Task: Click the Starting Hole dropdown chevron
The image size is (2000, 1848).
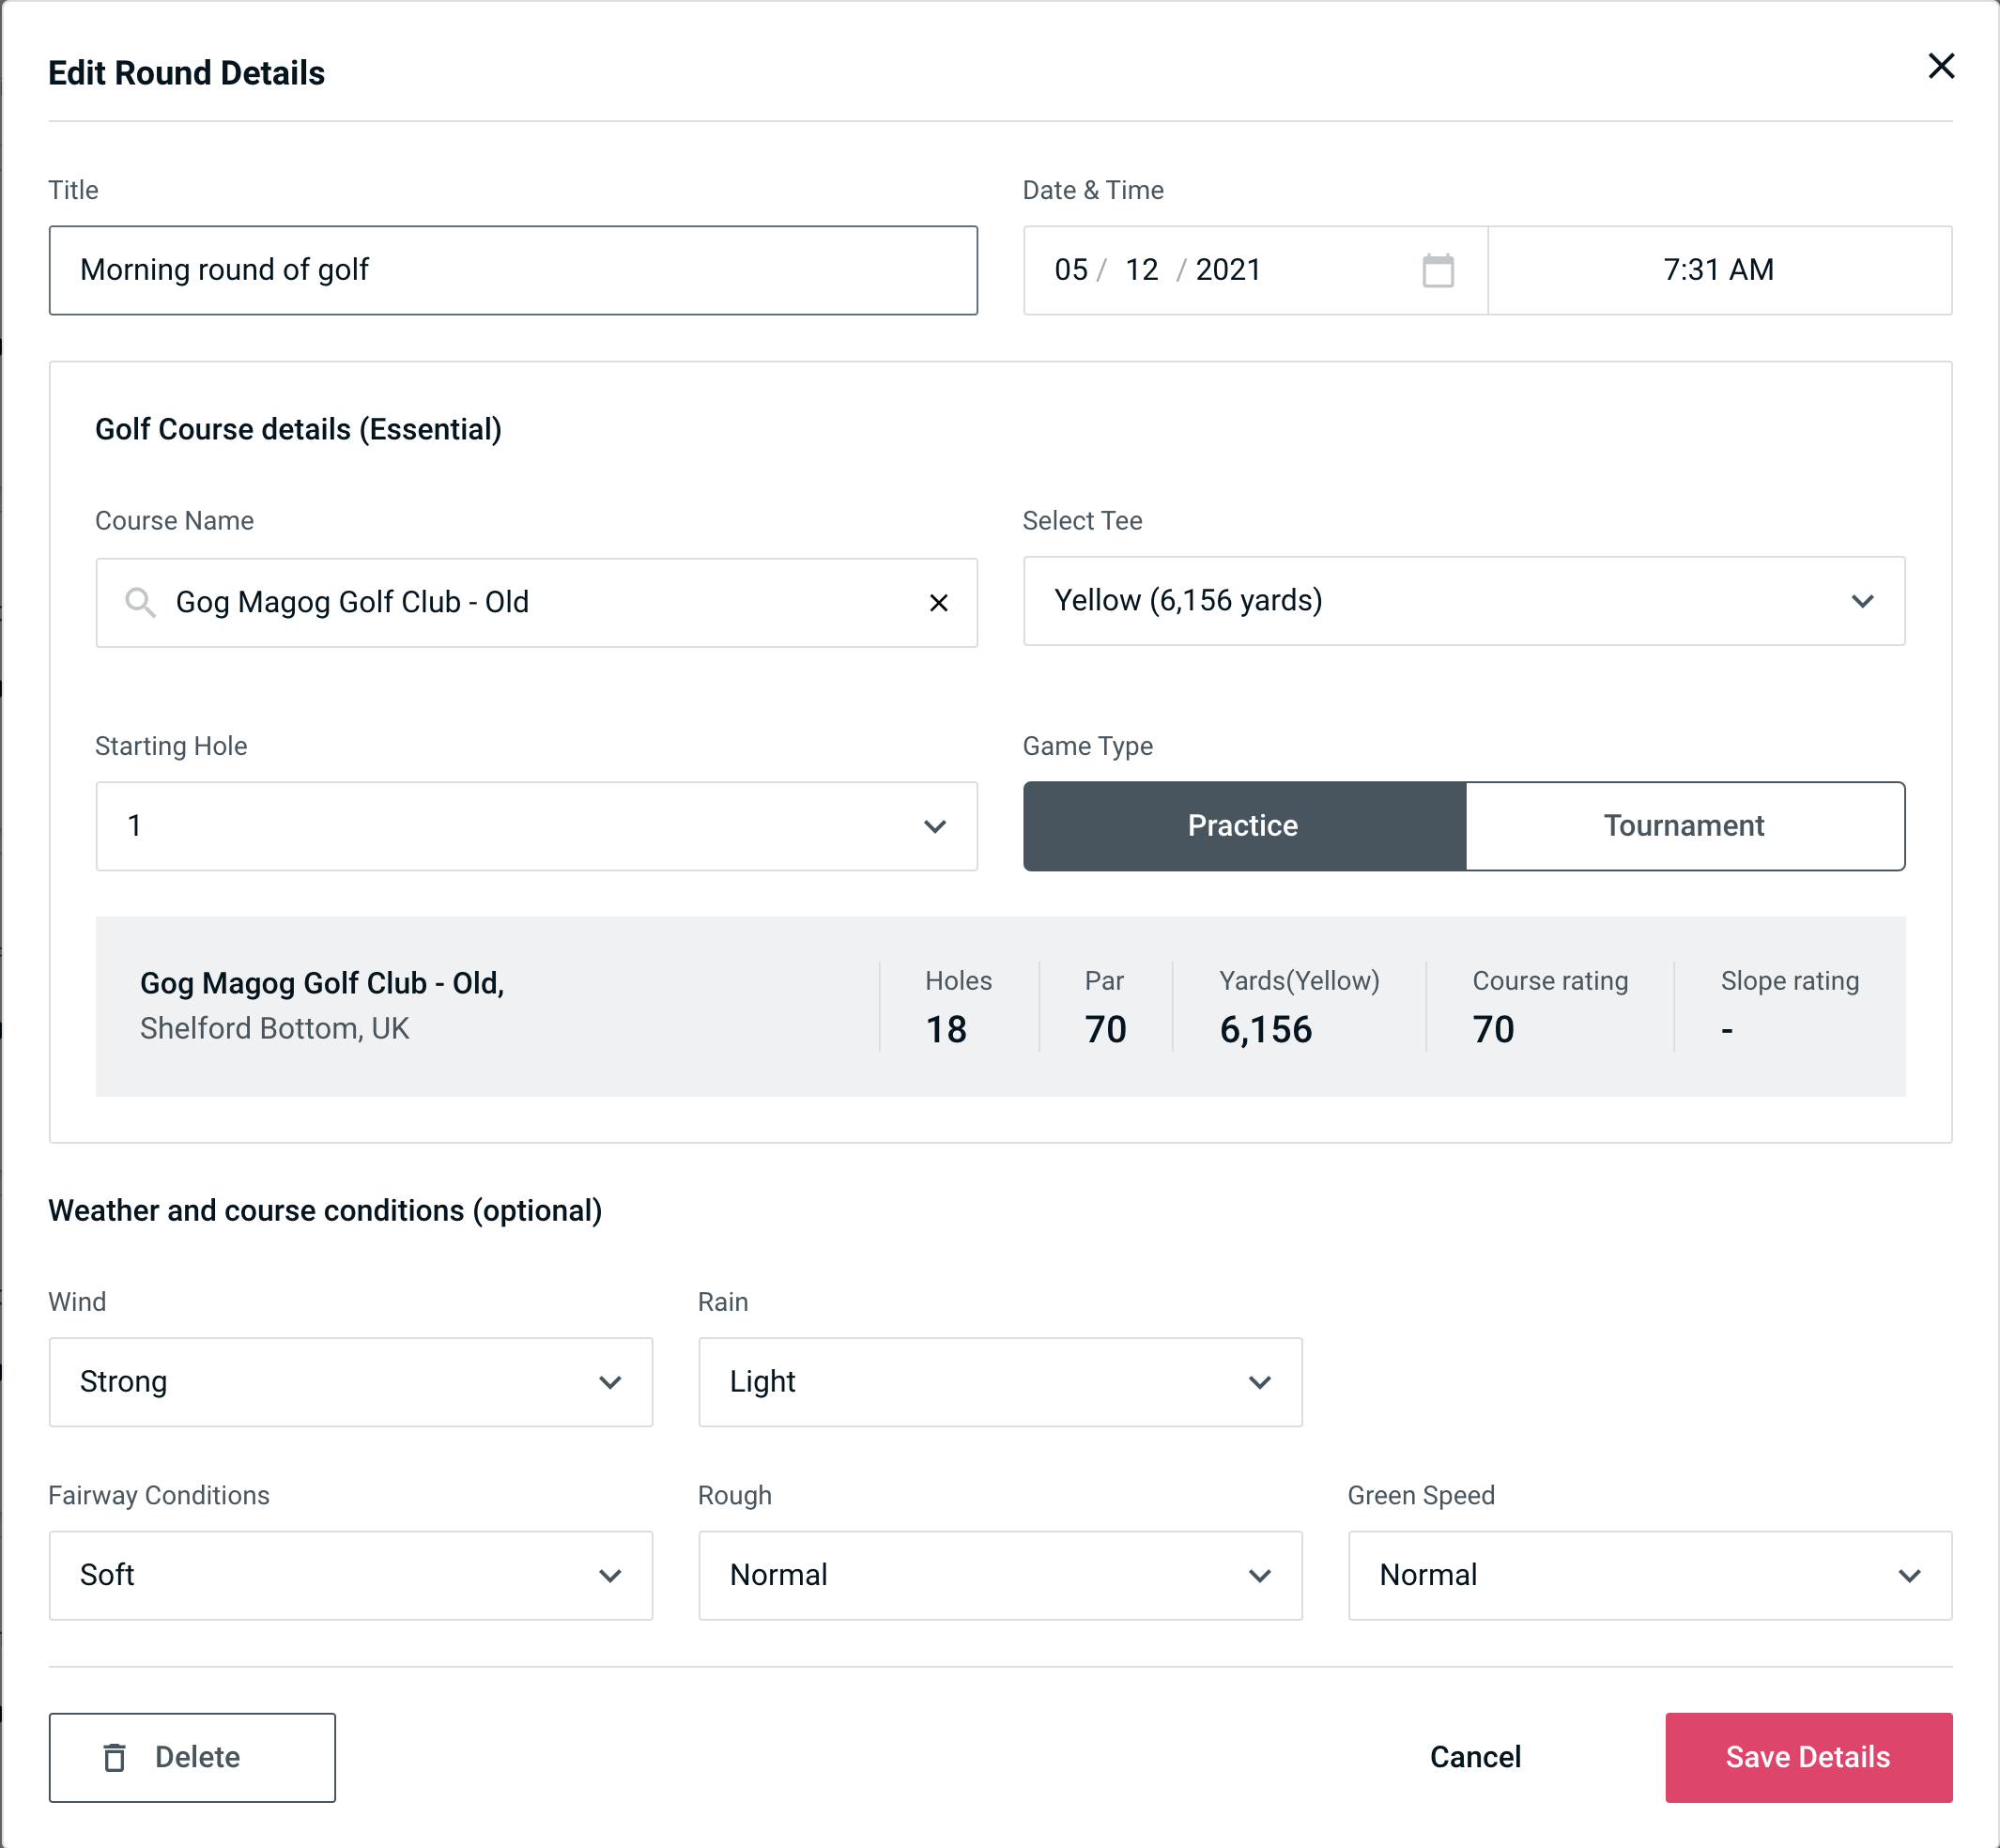Action: click(933, 825)
